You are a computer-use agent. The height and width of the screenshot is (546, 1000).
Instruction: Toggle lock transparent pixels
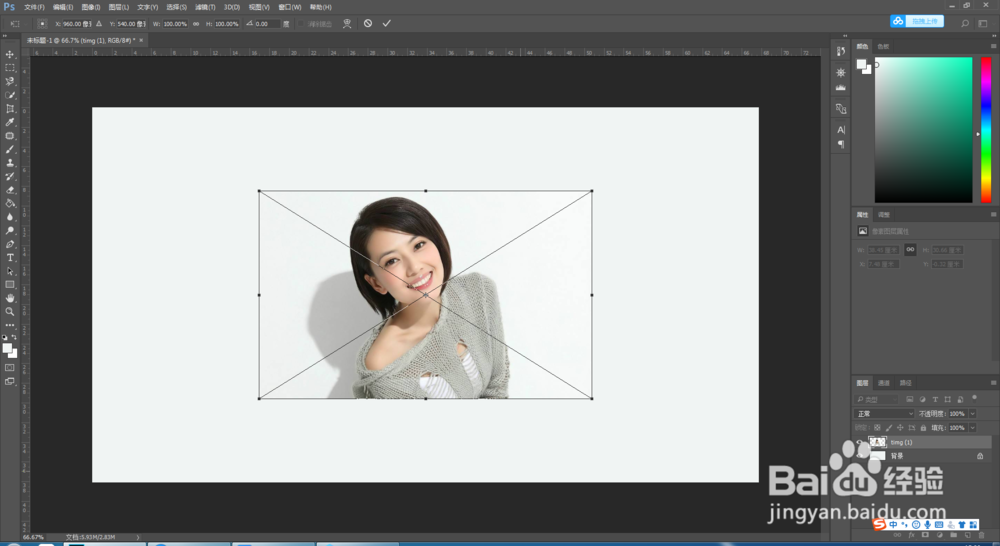coord(878,427)
